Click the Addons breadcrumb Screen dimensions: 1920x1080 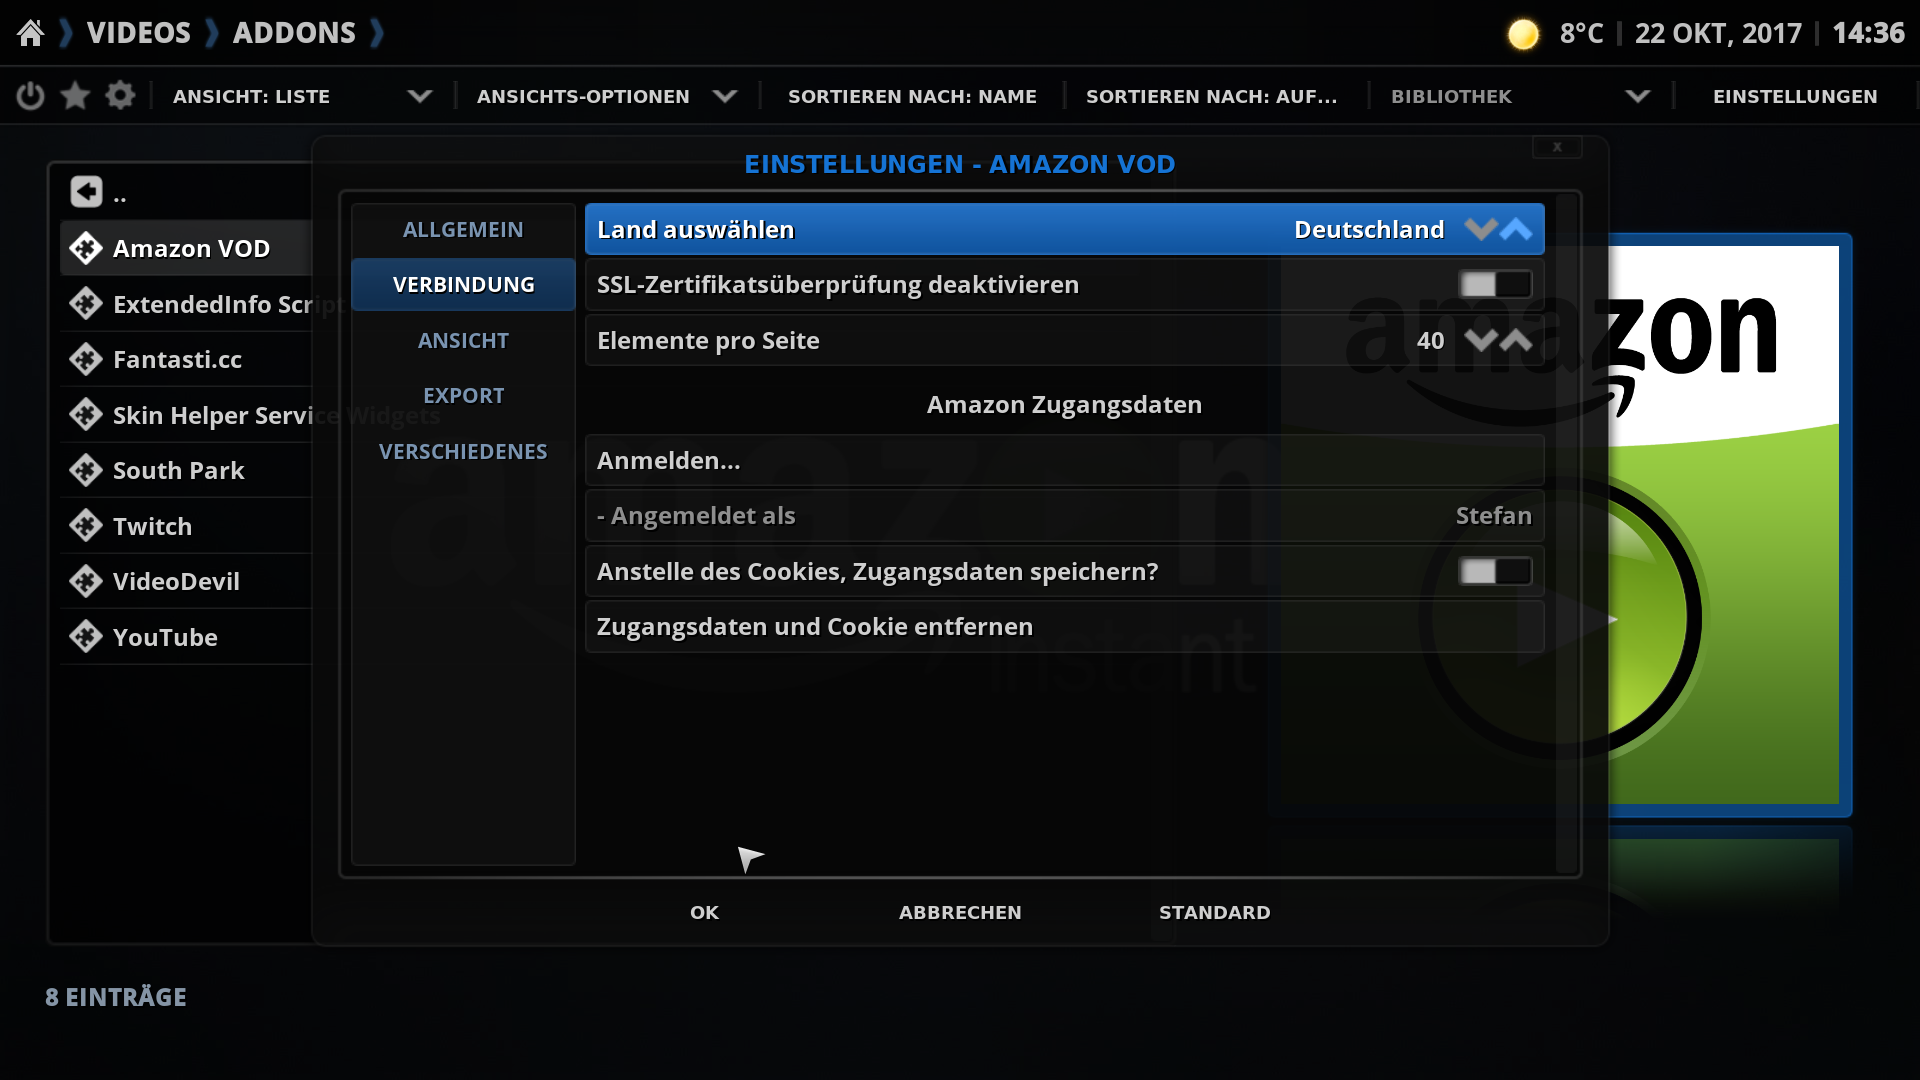tap(294, 33)
